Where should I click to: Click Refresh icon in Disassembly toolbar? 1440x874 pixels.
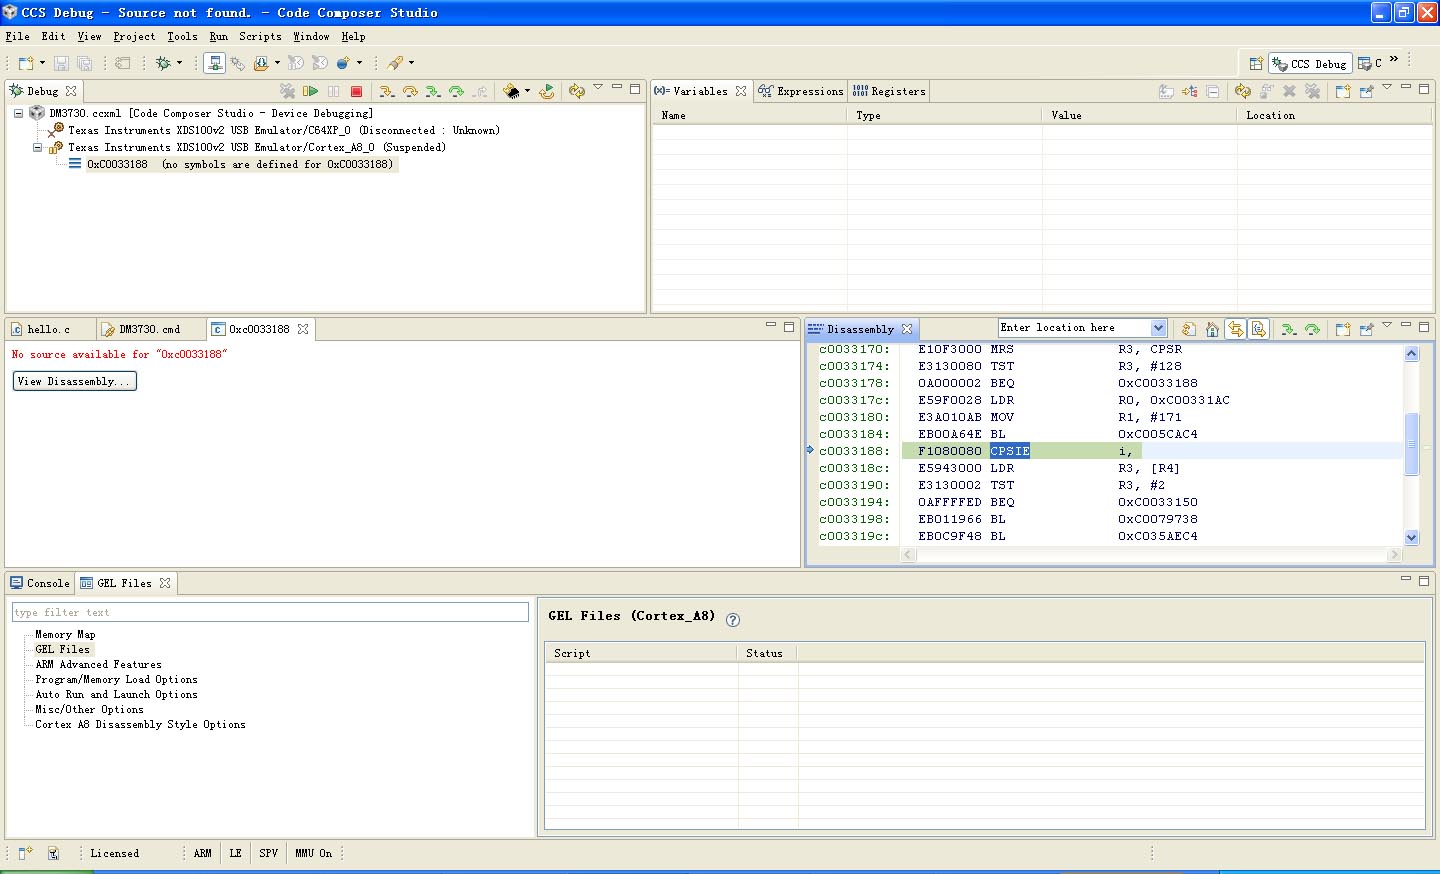(1188, 329)
